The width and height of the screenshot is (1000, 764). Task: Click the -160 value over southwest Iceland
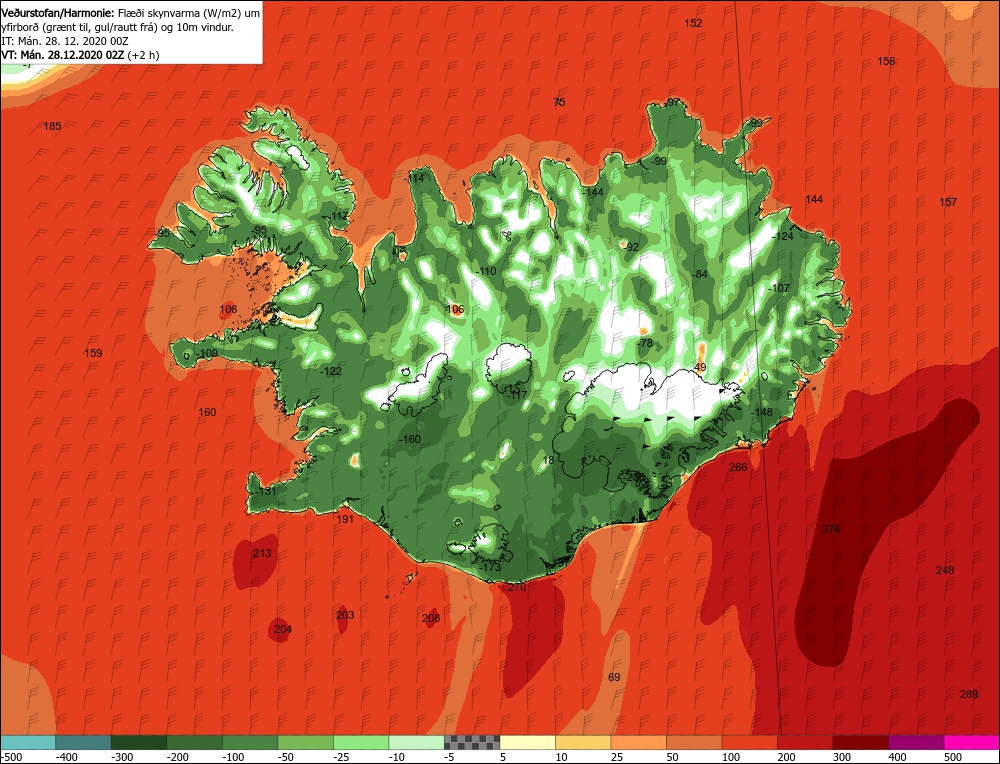click(x=409, y=439)
